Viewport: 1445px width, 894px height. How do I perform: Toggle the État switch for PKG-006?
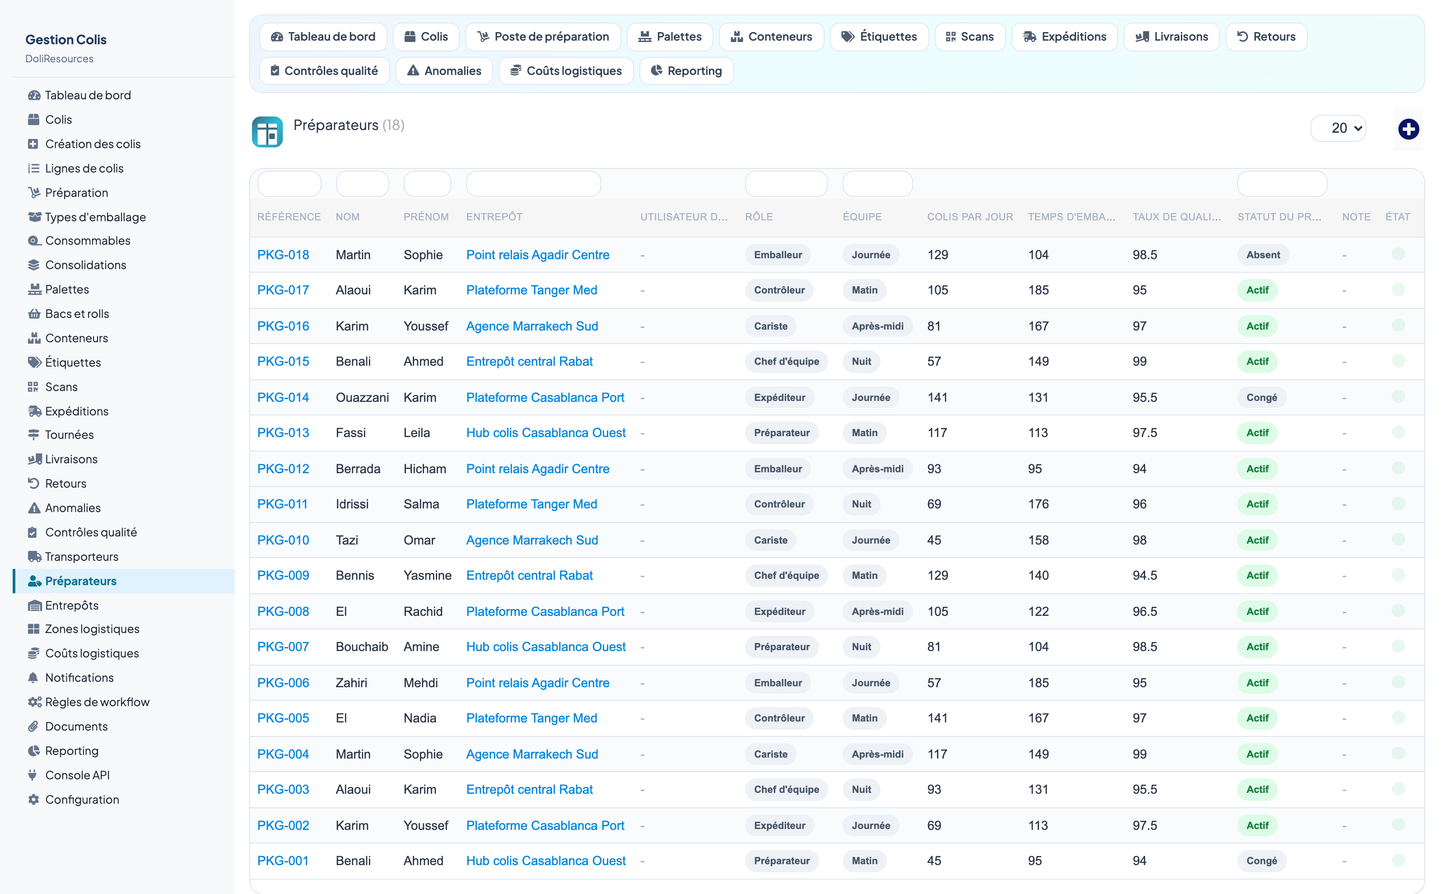1398,682
